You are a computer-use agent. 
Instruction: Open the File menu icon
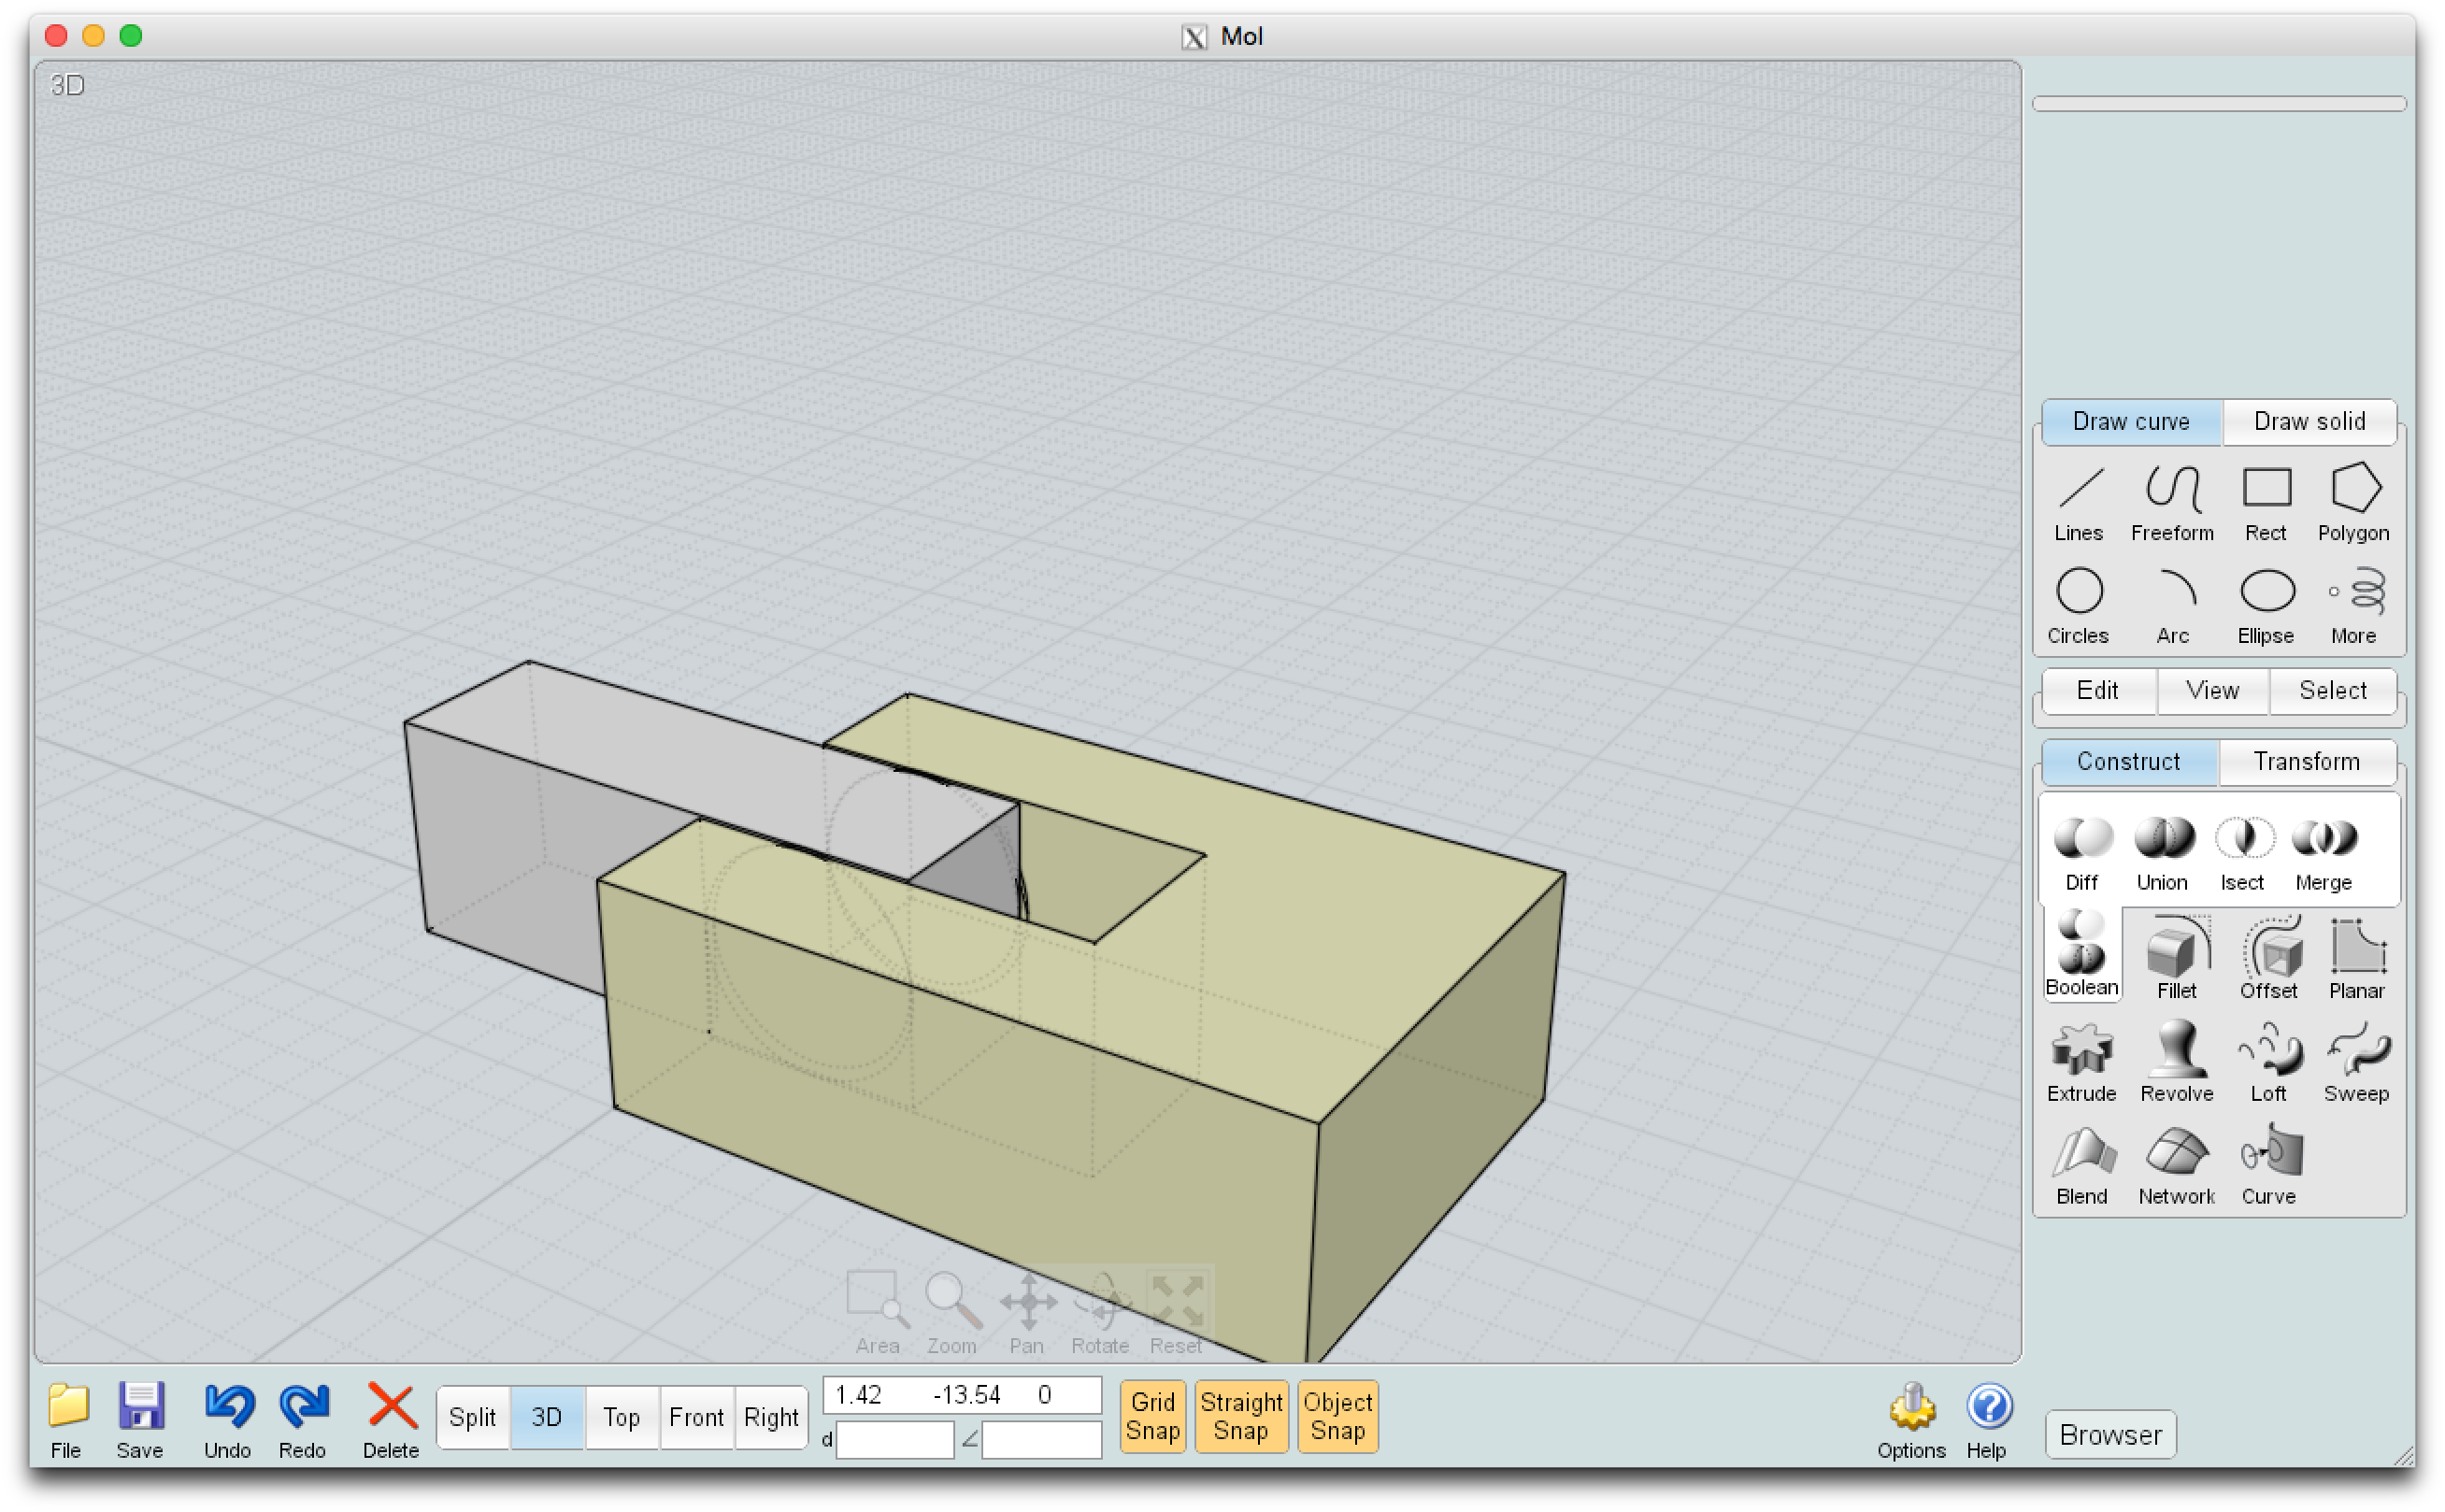point(66,1421)
